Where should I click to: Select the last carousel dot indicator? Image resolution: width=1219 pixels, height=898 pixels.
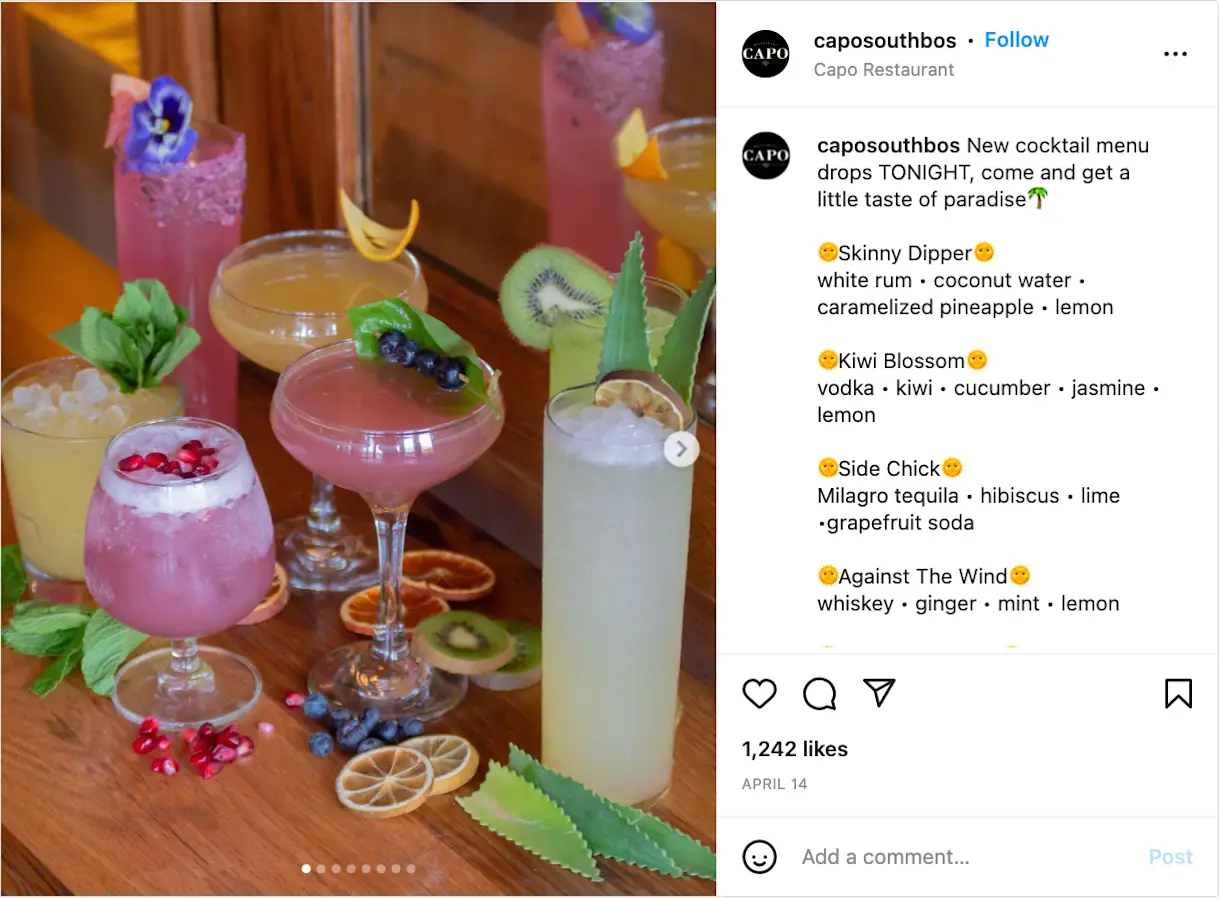tap(410, 869)
